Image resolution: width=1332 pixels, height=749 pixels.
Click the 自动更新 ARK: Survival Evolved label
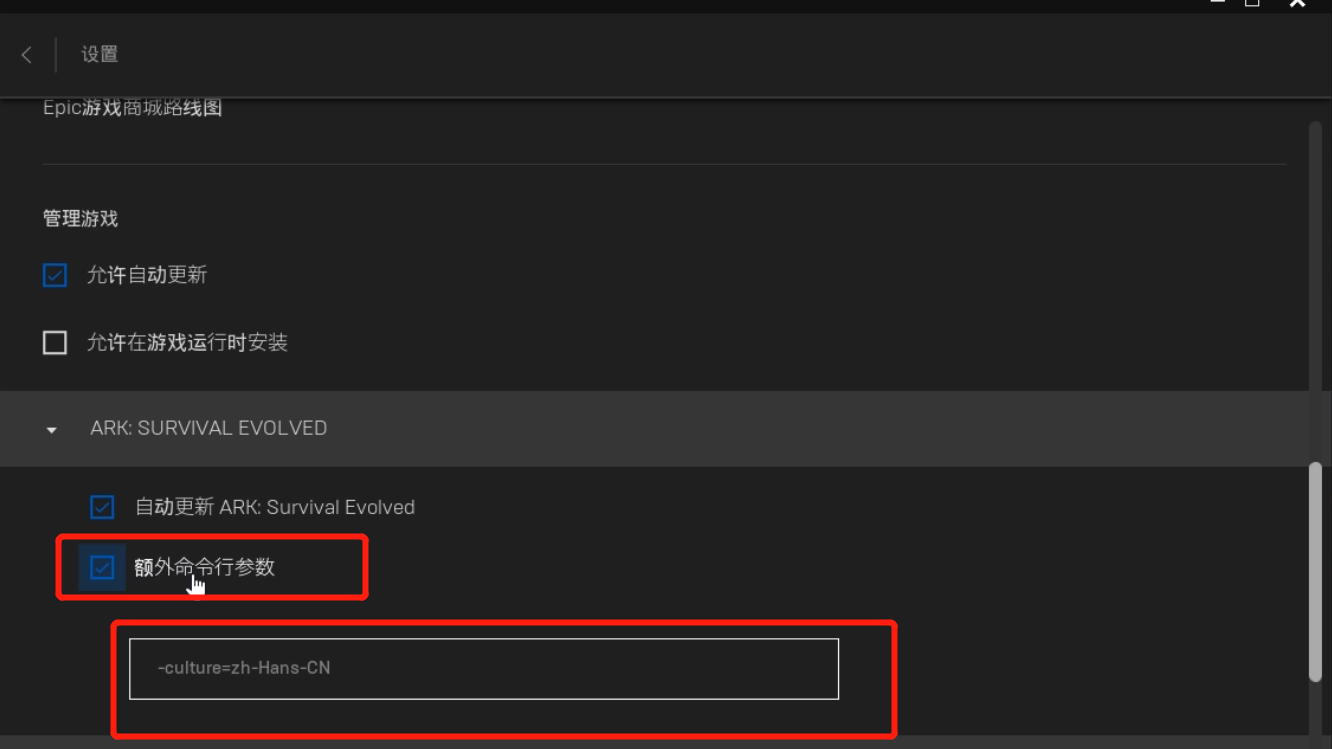coord(275,507)
